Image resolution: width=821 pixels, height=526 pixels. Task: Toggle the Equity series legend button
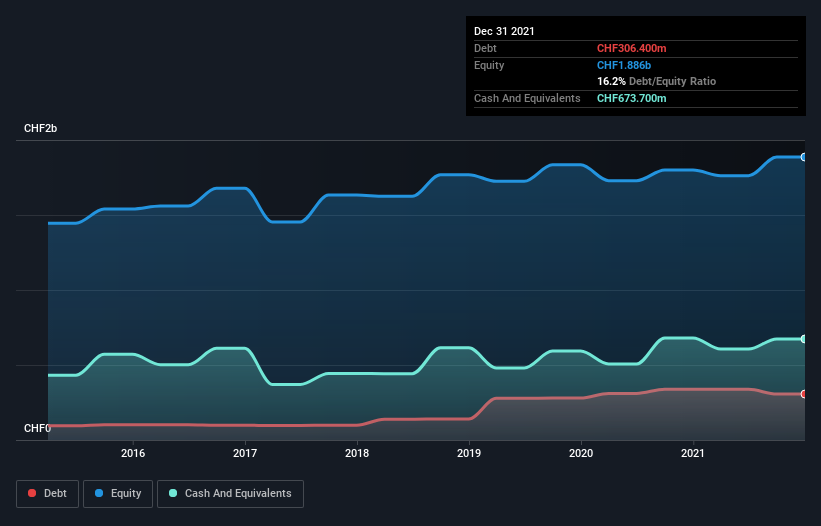click(118, 494)
